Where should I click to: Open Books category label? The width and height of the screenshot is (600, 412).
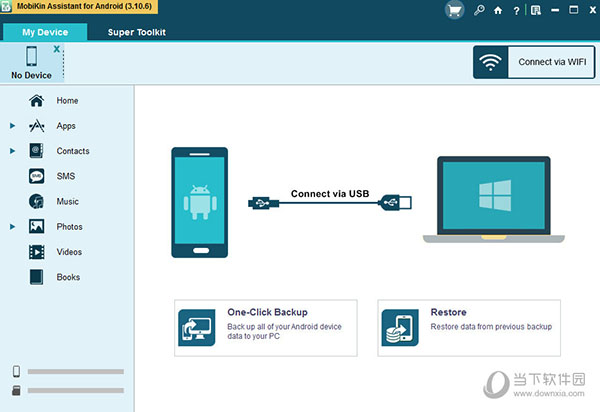point(68,277)
